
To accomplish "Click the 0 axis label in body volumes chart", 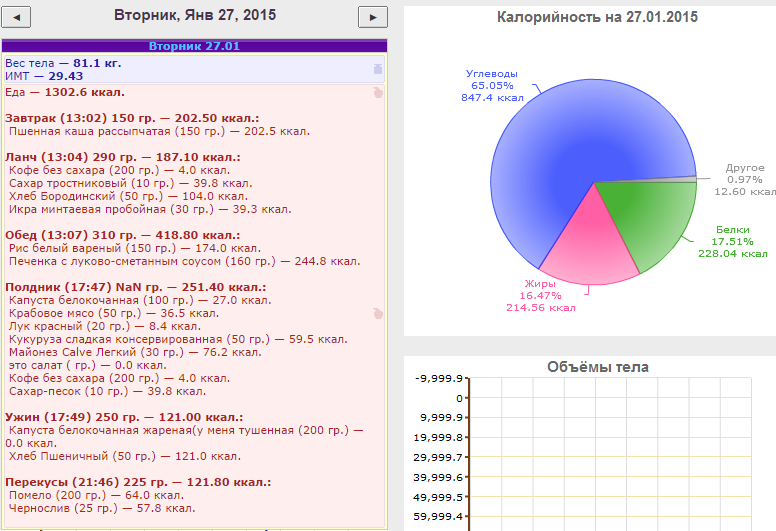I will point(459,398).
